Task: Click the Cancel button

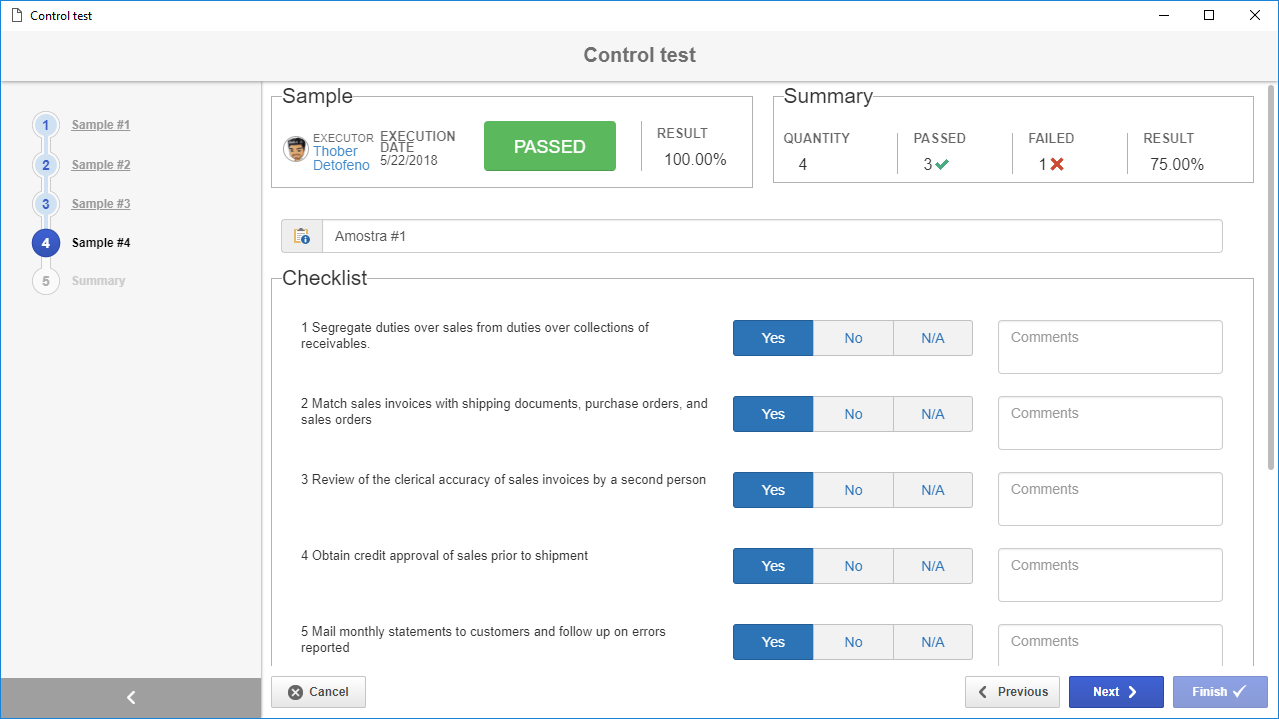Action: [x=318, y=692]
